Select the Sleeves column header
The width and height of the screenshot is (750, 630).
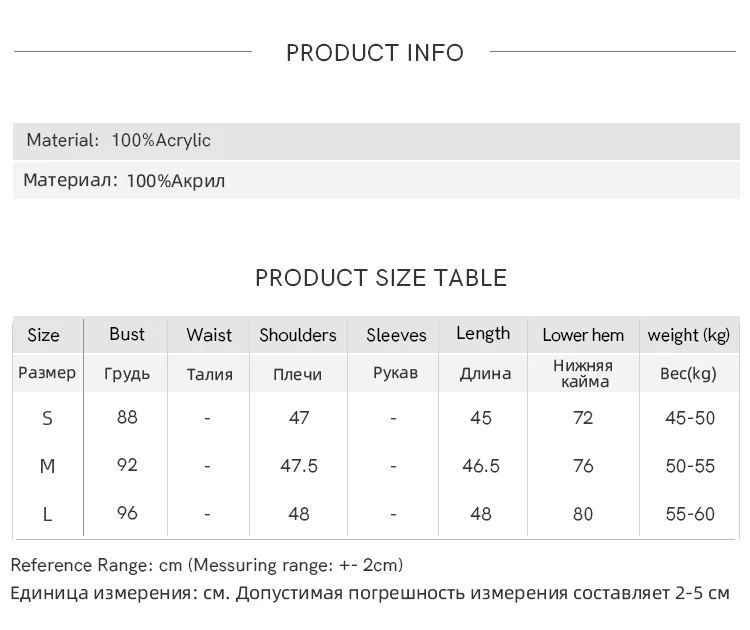pos(396,335)
